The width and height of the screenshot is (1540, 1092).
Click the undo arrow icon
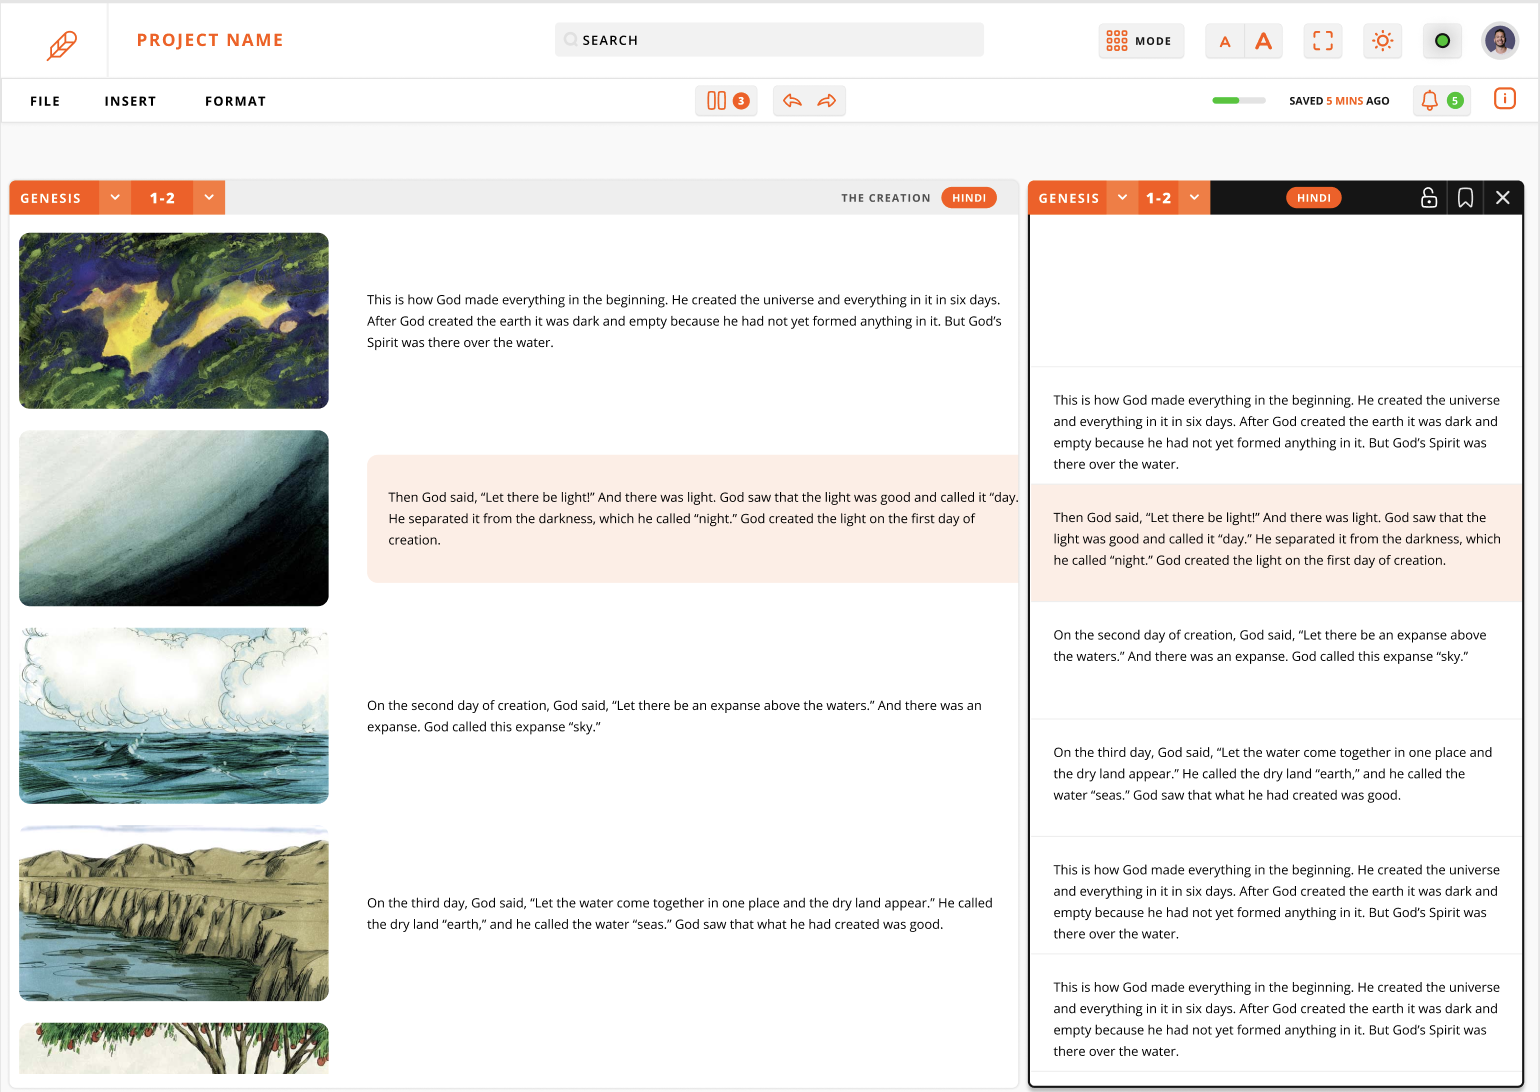tap(792, 101)
